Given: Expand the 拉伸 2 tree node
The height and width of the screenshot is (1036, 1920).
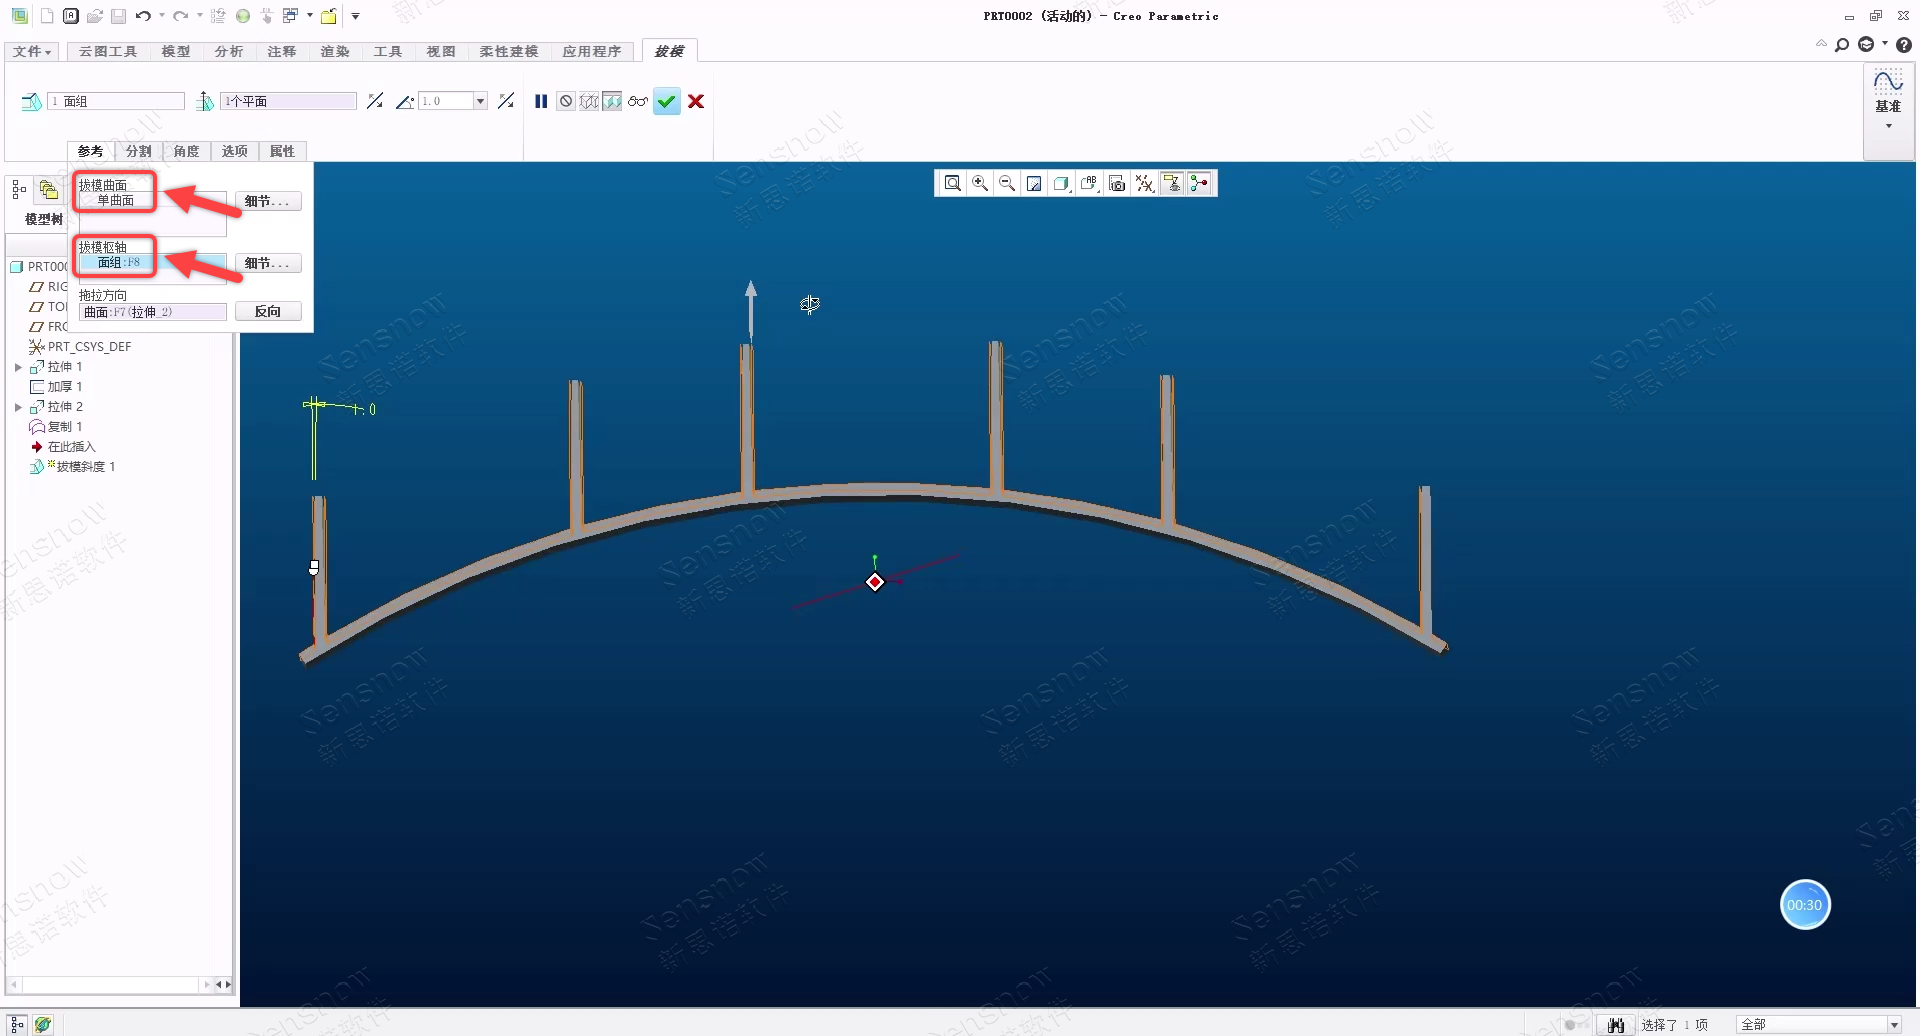Looking at the screenshot, I should coord(18,407).
